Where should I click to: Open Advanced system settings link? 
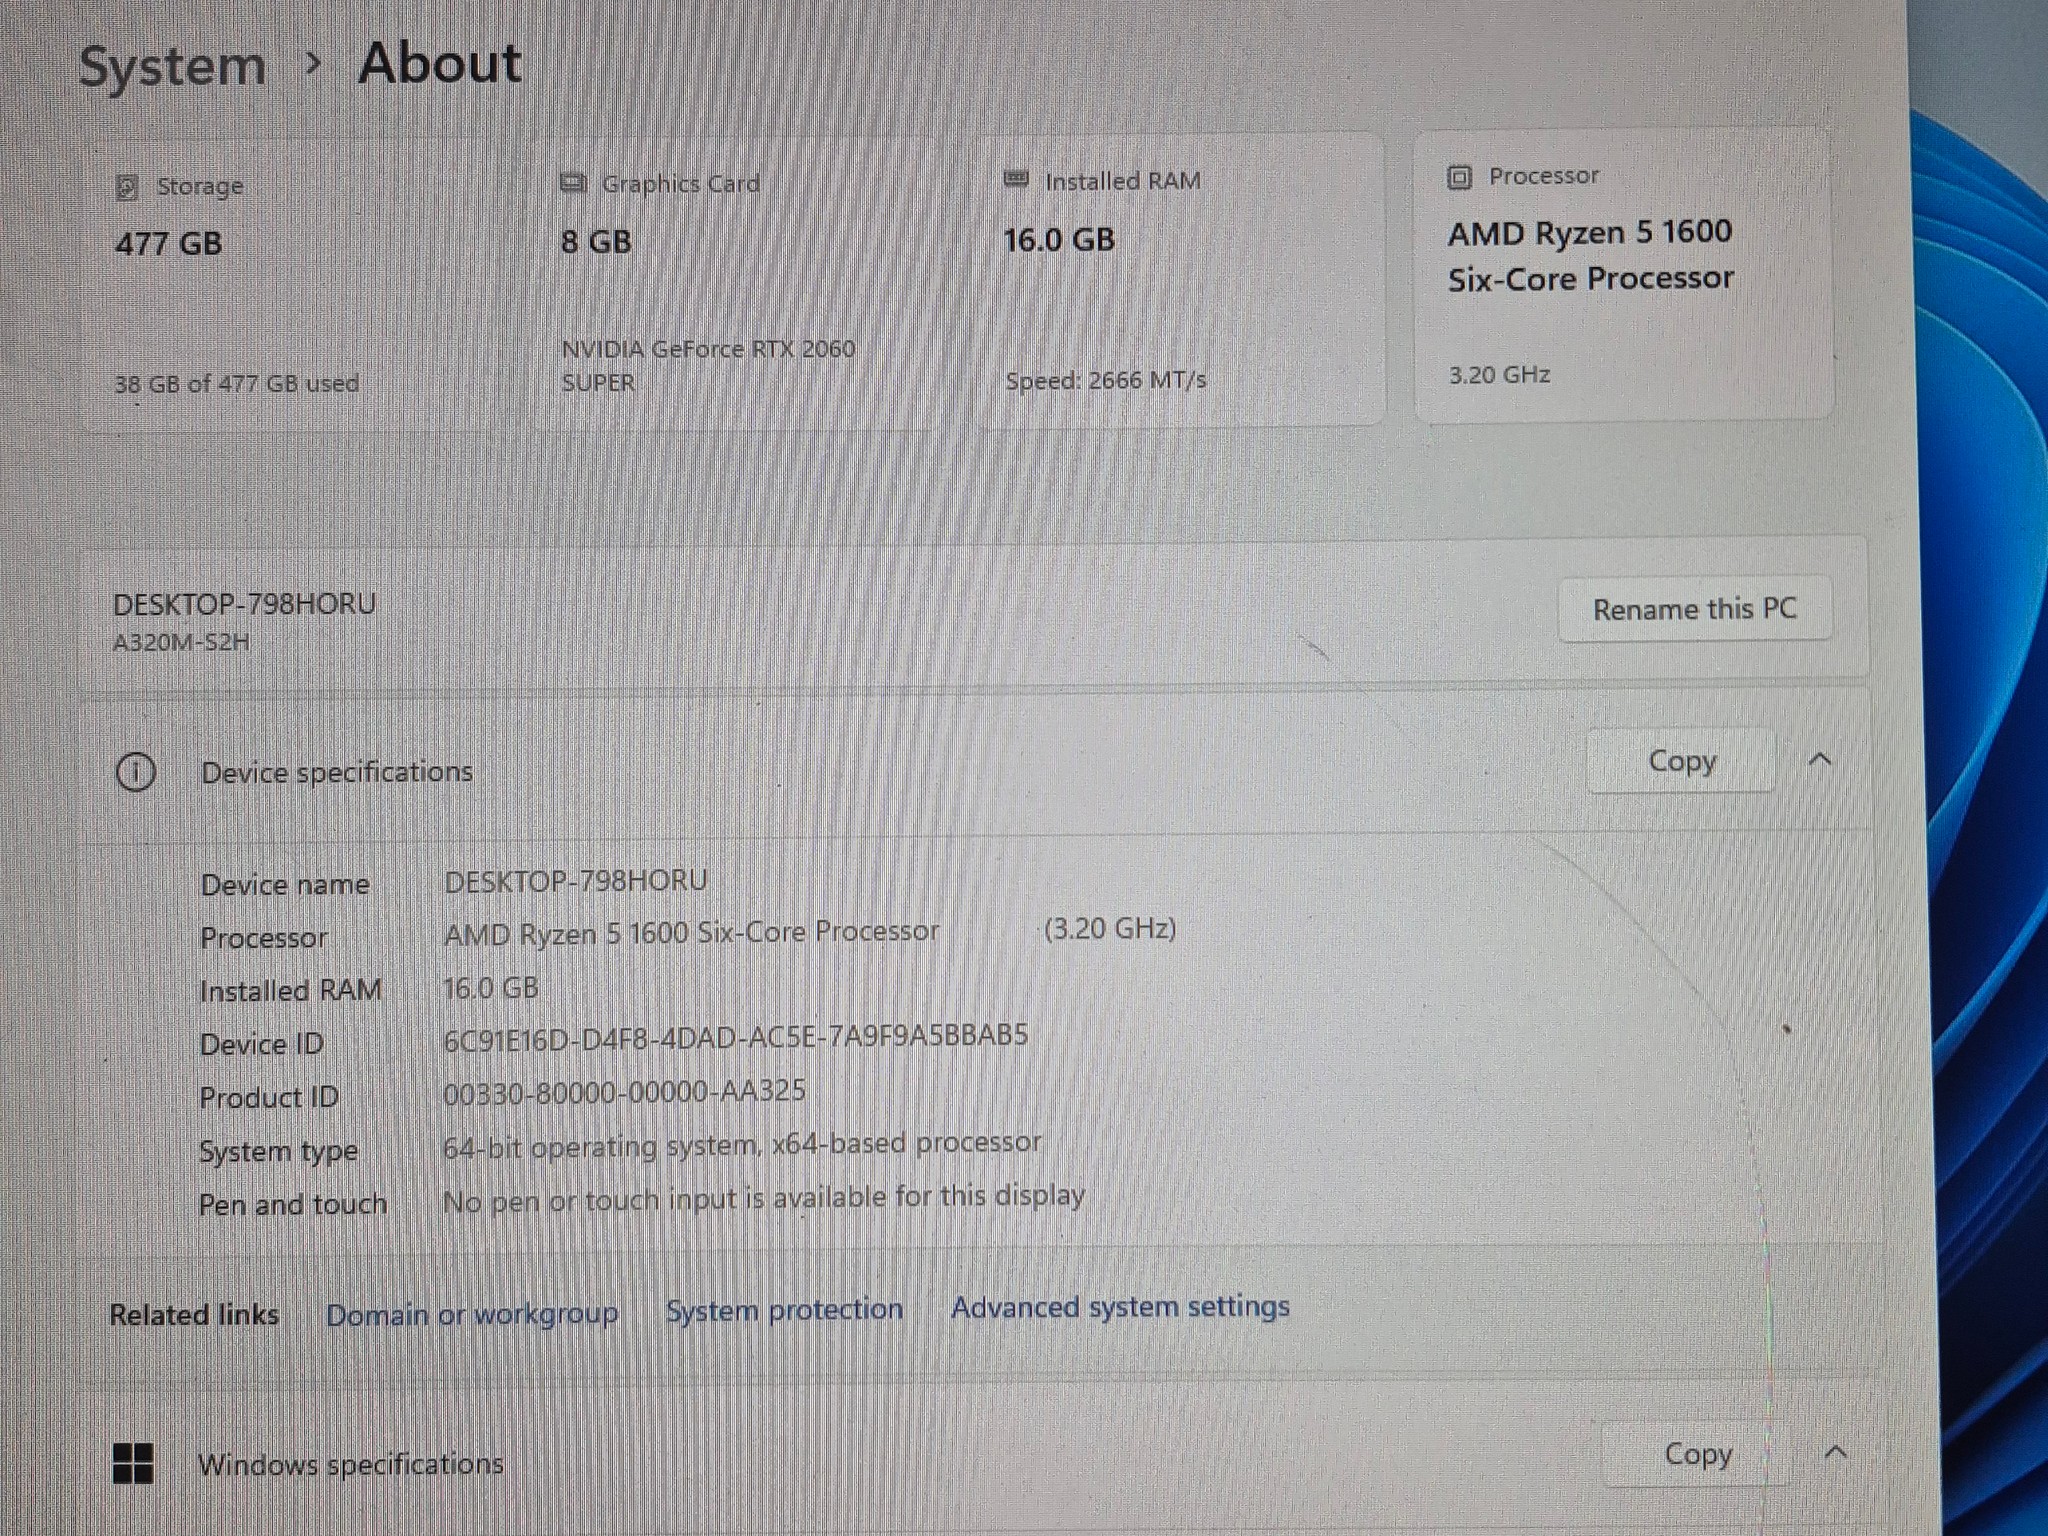click(x=1120, y=1307)
